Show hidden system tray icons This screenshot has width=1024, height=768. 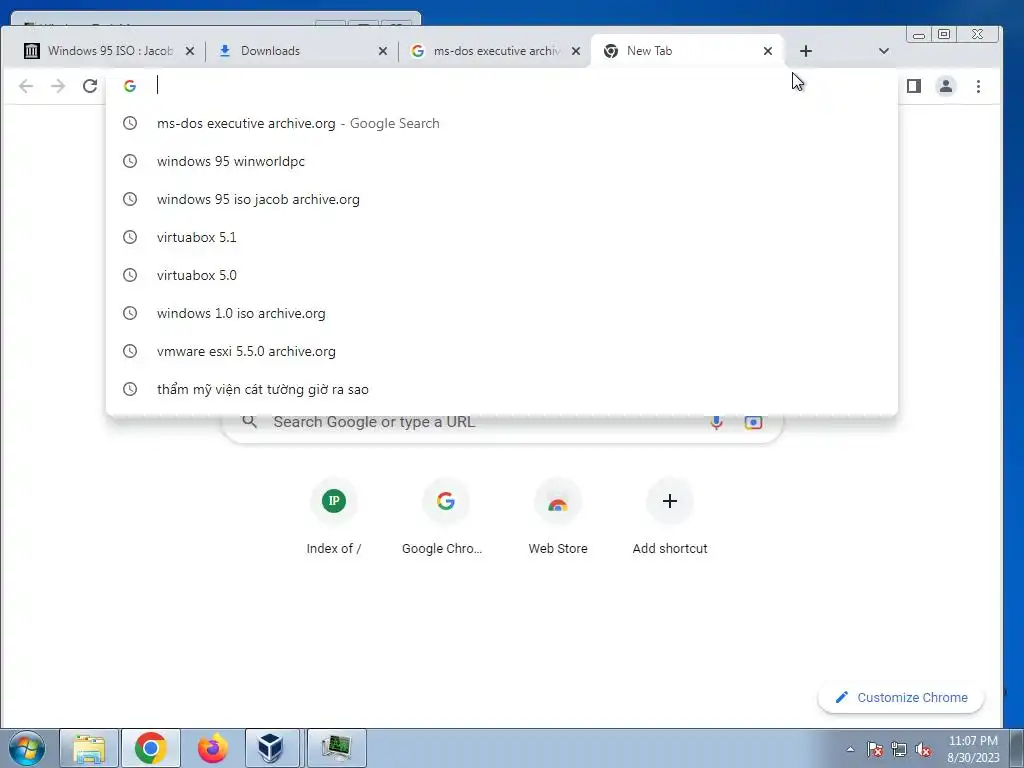click(850, 749)
